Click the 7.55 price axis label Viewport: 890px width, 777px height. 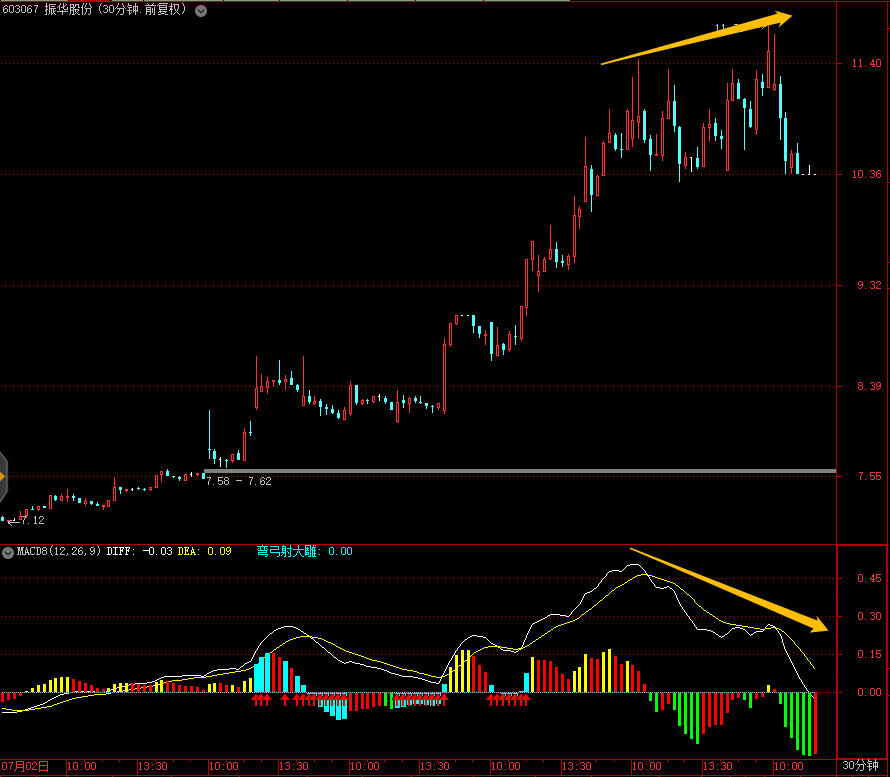(x=870, y=476)
